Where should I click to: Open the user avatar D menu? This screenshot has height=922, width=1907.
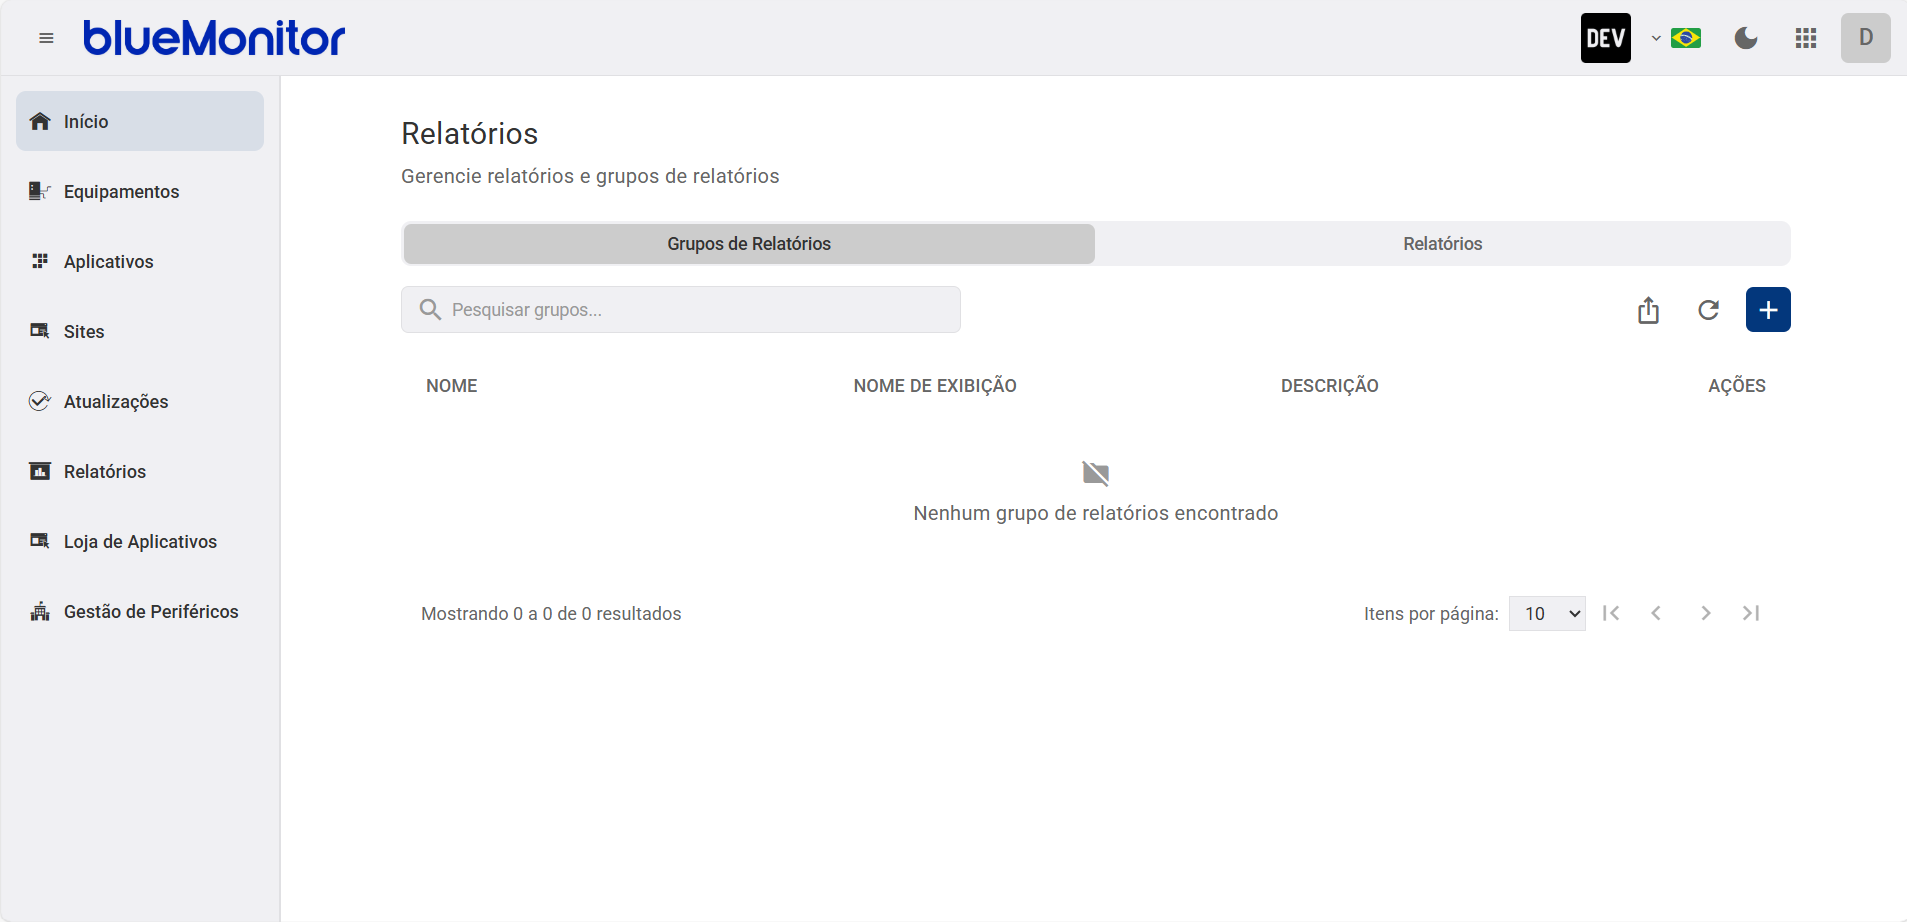point(1865,38)
